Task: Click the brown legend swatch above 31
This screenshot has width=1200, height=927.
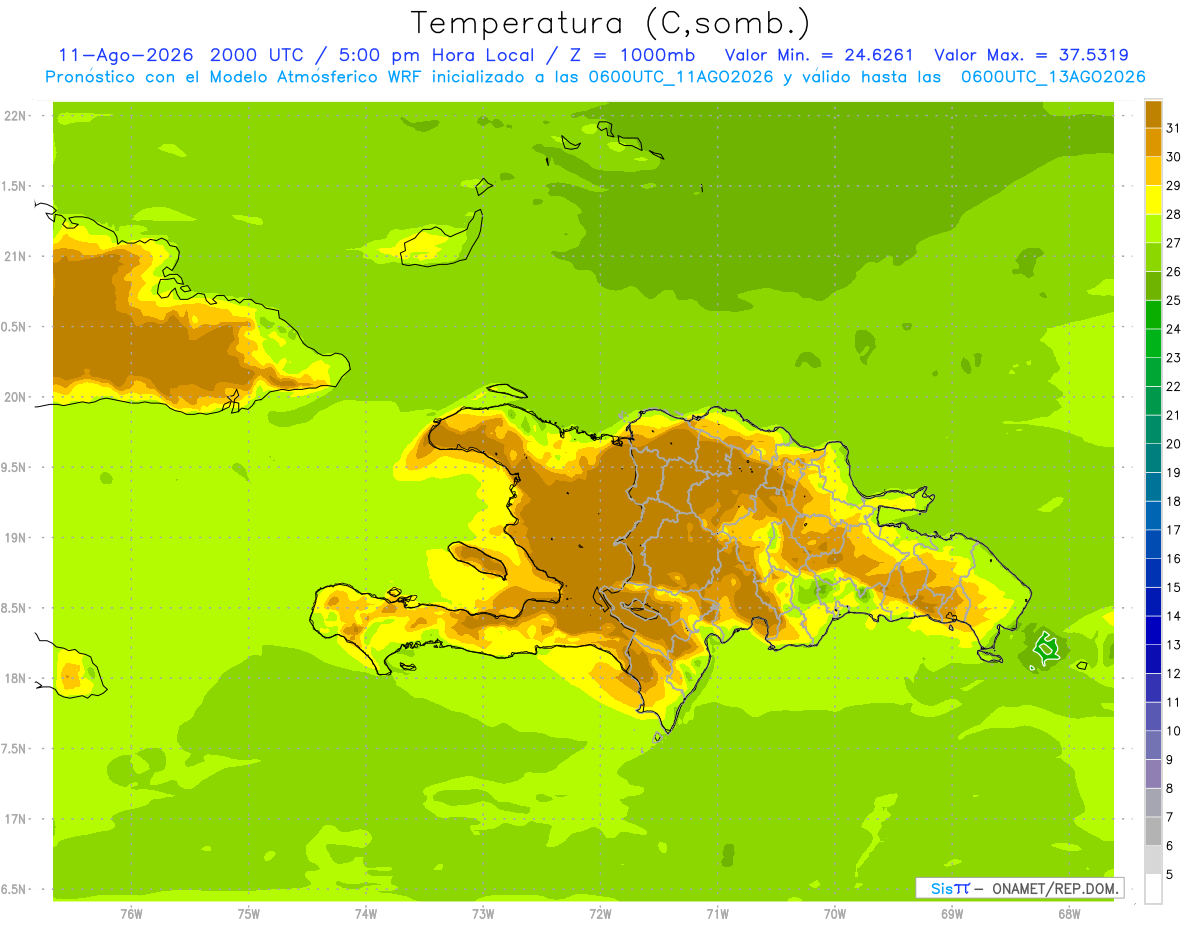Action: click(1153, 114)
